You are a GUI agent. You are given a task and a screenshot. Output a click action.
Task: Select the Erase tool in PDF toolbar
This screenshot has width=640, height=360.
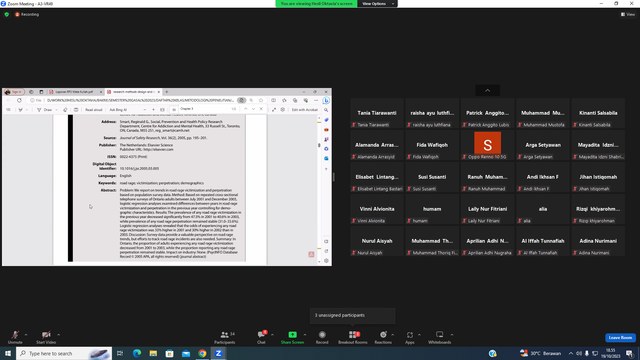tap(65, 110)
